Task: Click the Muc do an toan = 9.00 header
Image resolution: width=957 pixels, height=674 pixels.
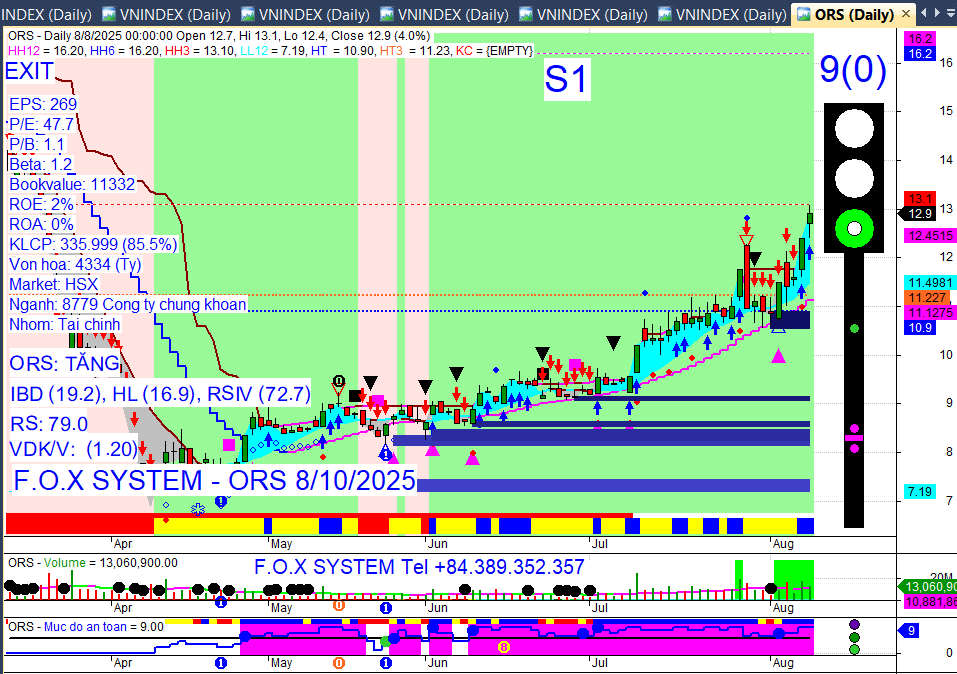Action: 86,627
